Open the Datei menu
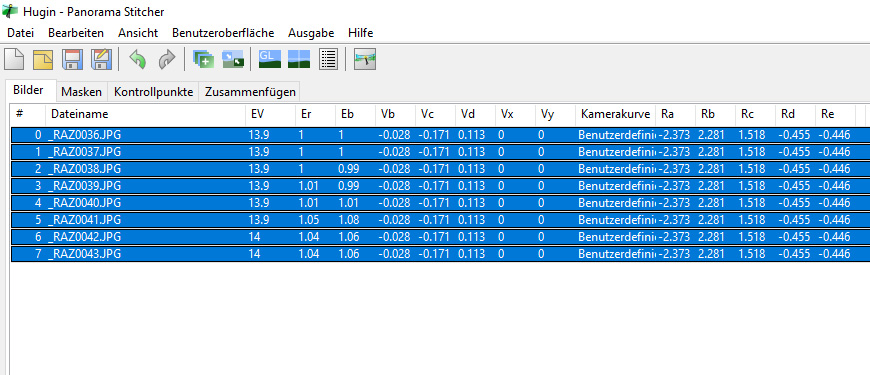This screenshot has height=375, width=870. tap(21, 33)
